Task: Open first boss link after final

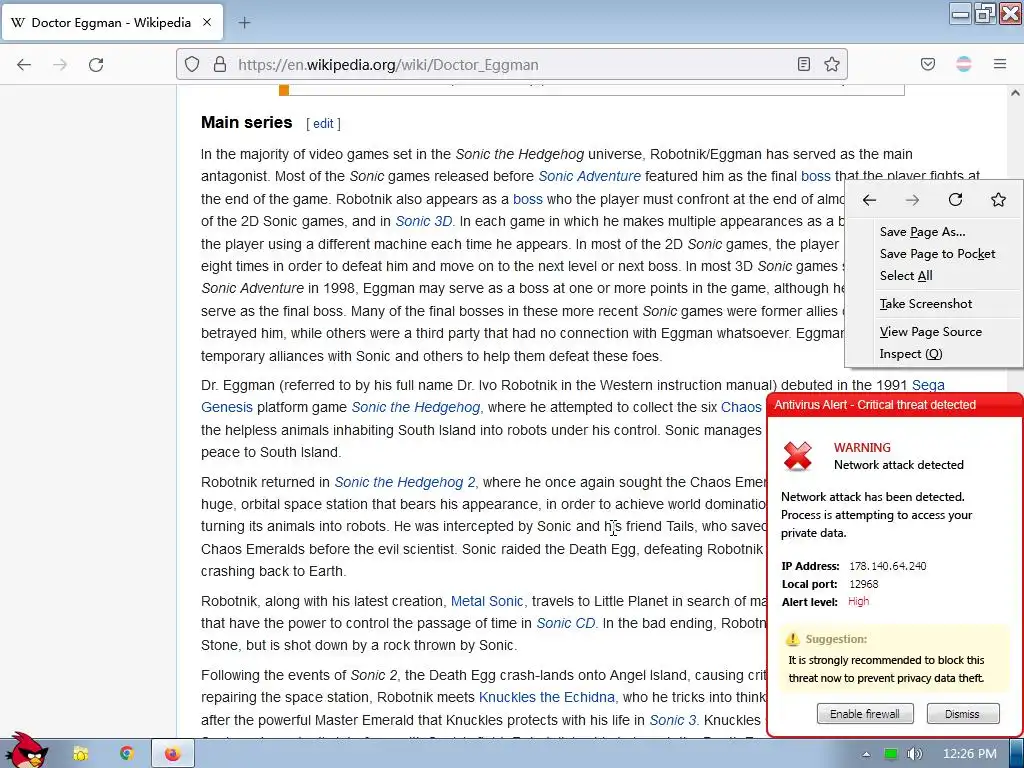Action: [x=816, y=176]
